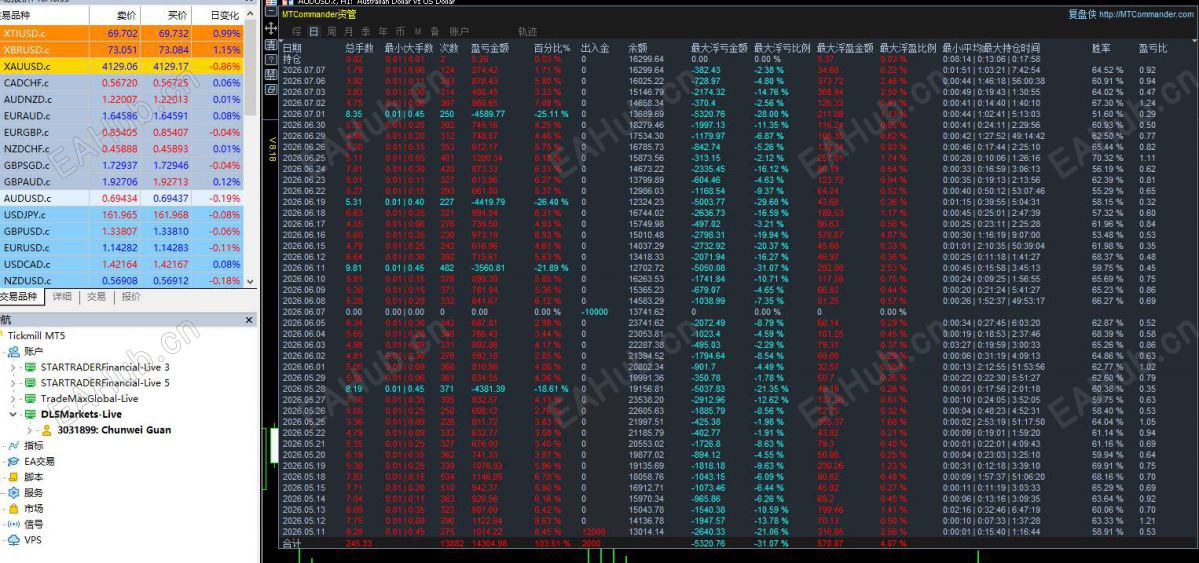
Task: Click the 合计 totals row label
Action: tap(291, 543)
